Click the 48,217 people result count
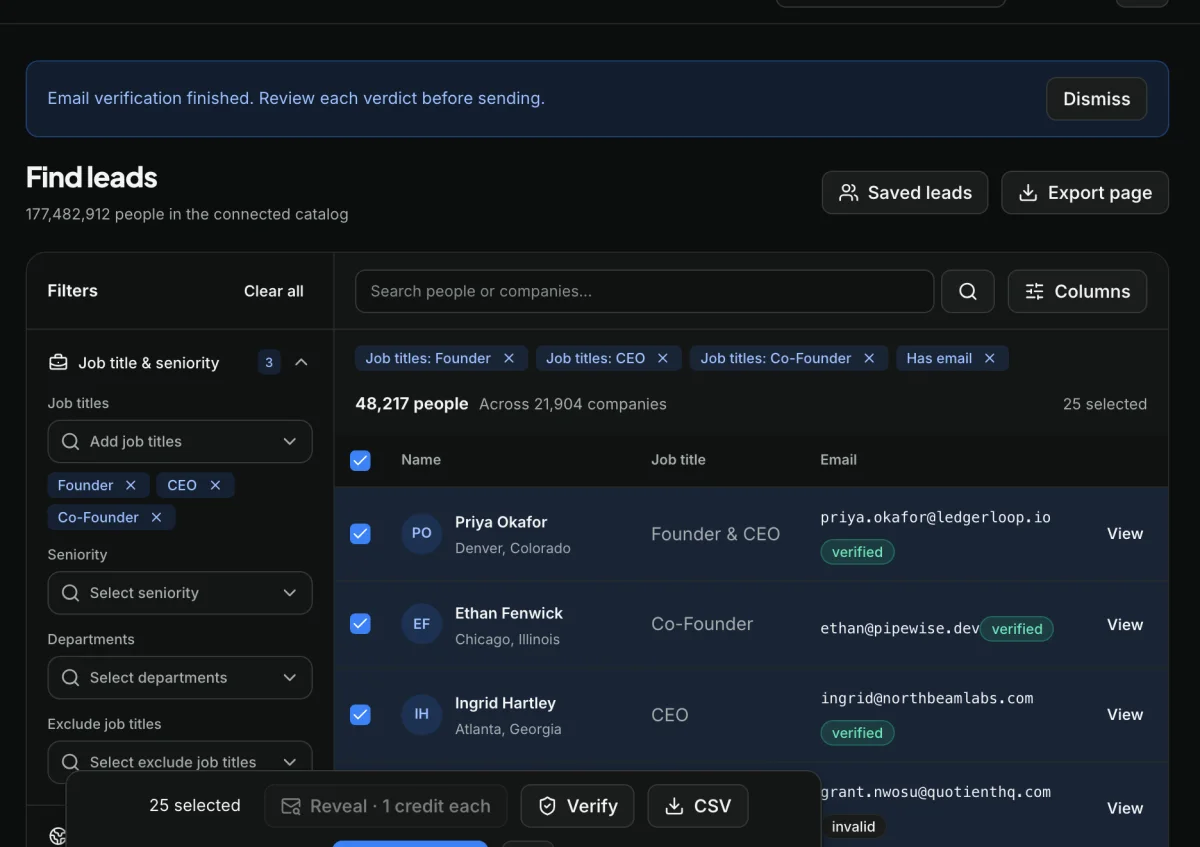 pos(412,404)
